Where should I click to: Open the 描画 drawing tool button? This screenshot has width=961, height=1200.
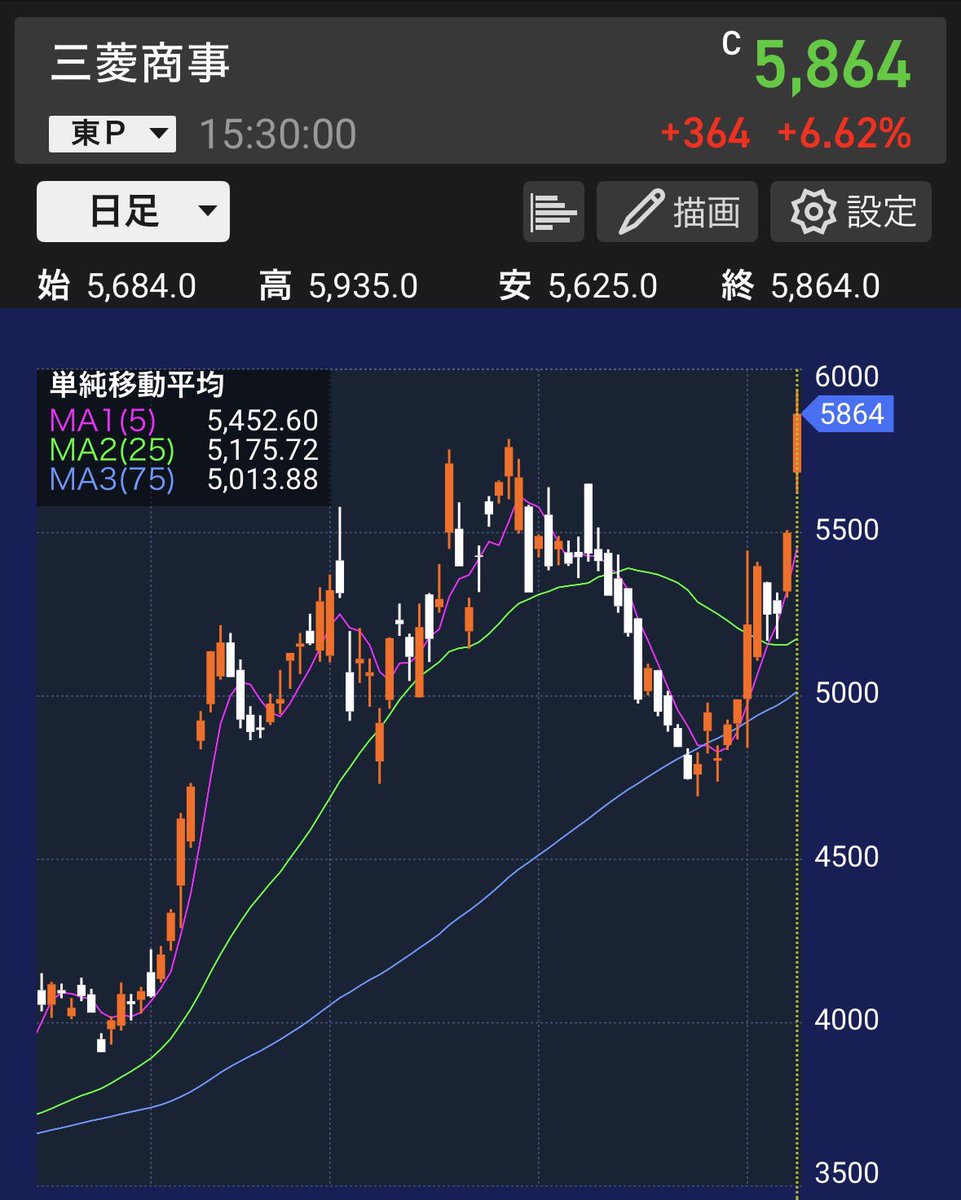click(x=677, y=211)
